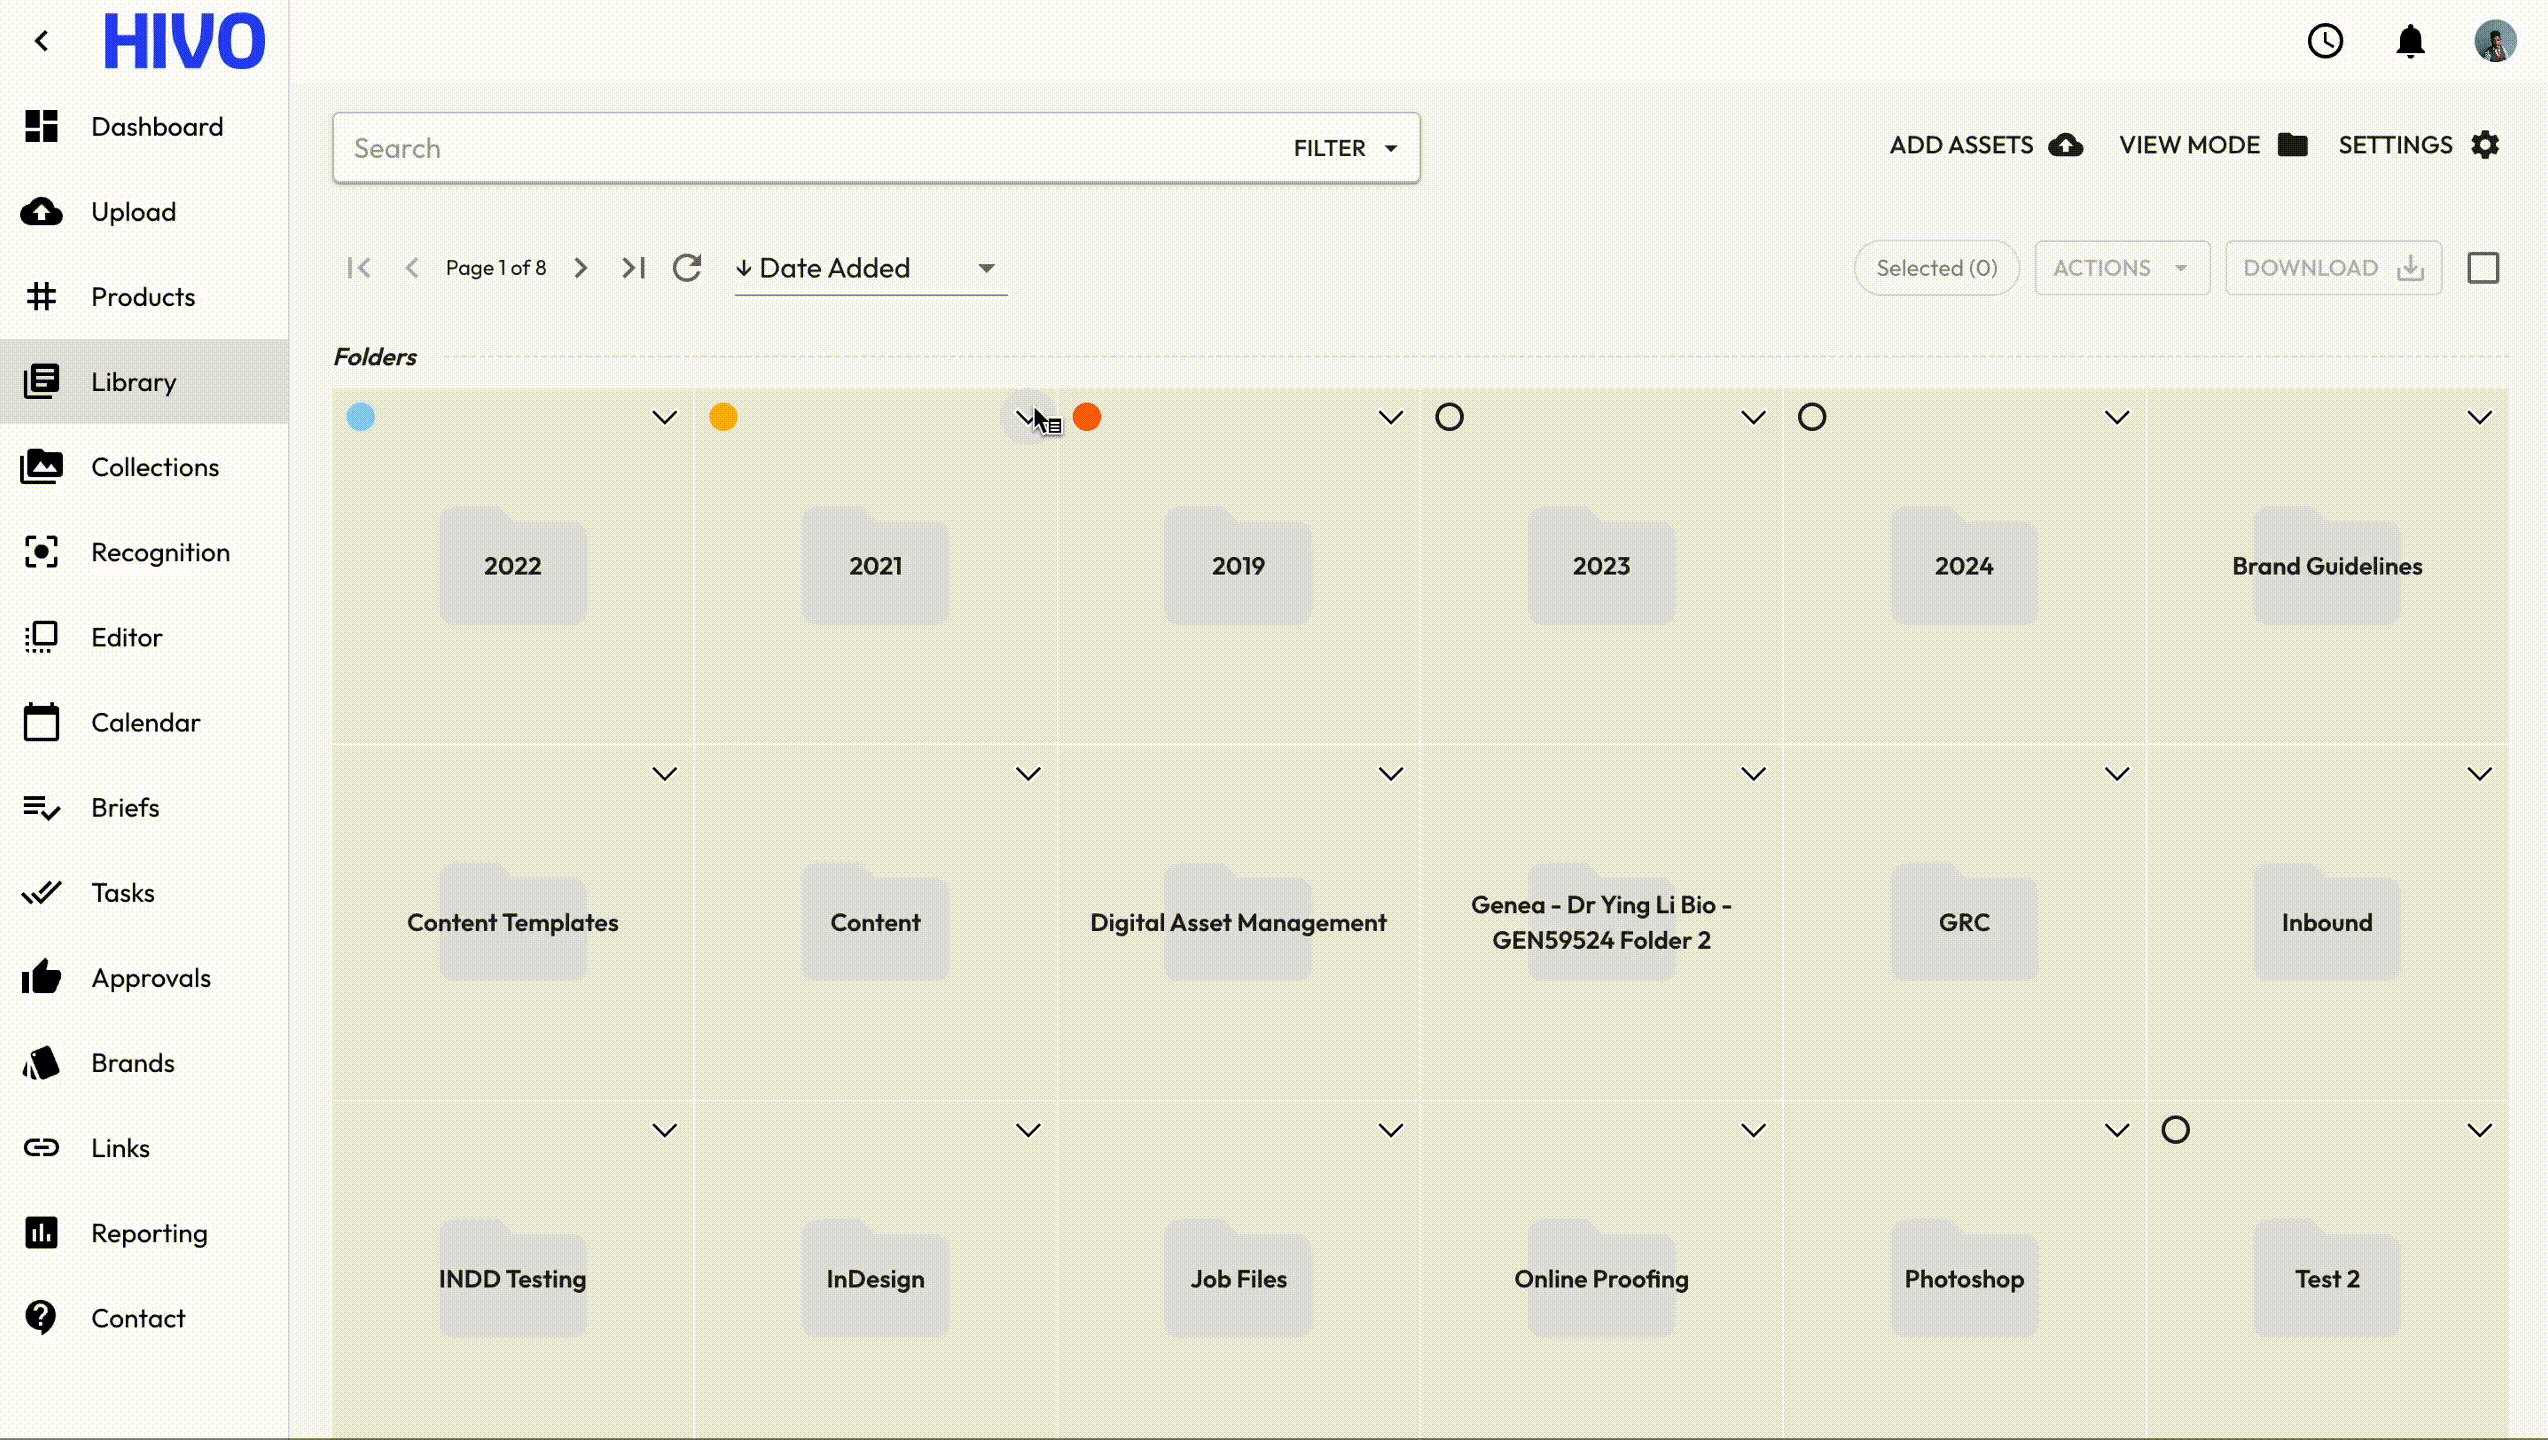
Task: Select the Test 2 folder circle
Action: click(x=2175, y=1130)
